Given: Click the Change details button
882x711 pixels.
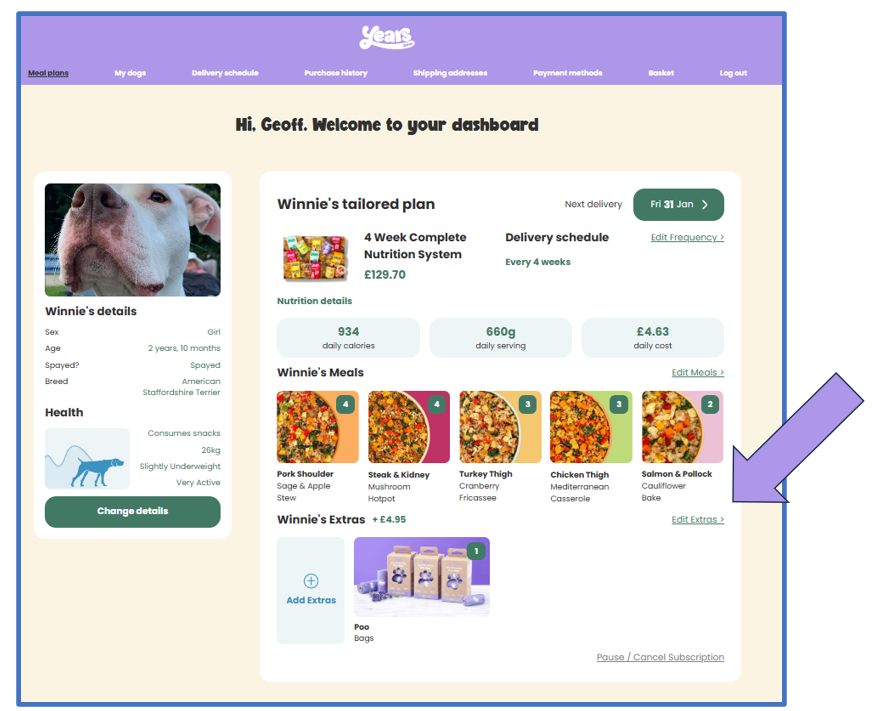Looking at the screenshot, I should click(133, 511).
